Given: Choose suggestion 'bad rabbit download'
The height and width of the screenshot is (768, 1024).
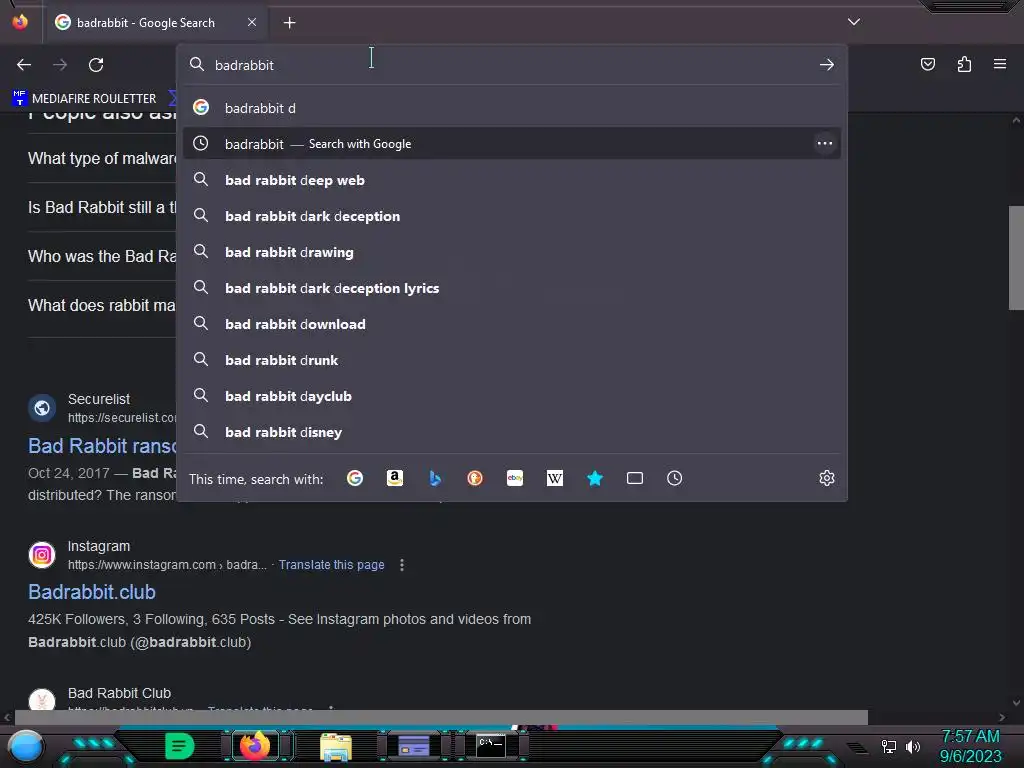Looking at the screenshot, I should tap(512, 324).
